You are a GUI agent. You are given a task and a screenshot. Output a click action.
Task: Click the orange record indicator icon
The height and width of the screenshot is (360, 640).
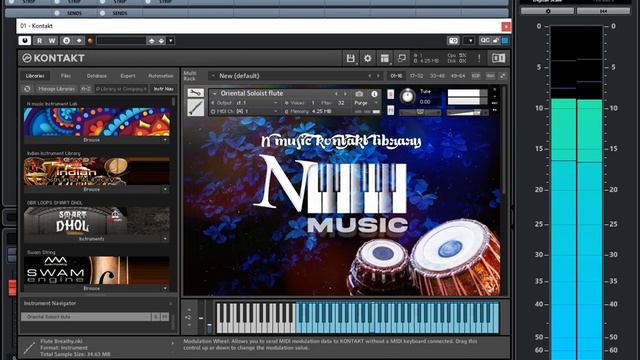pyautogui.click(x=90, y=41)
